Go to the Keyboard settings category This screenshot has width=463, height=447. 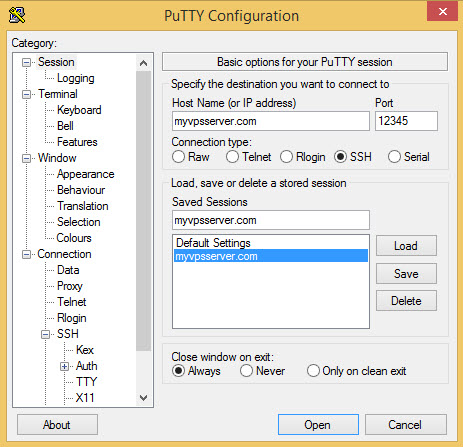[x=79, y=110]
